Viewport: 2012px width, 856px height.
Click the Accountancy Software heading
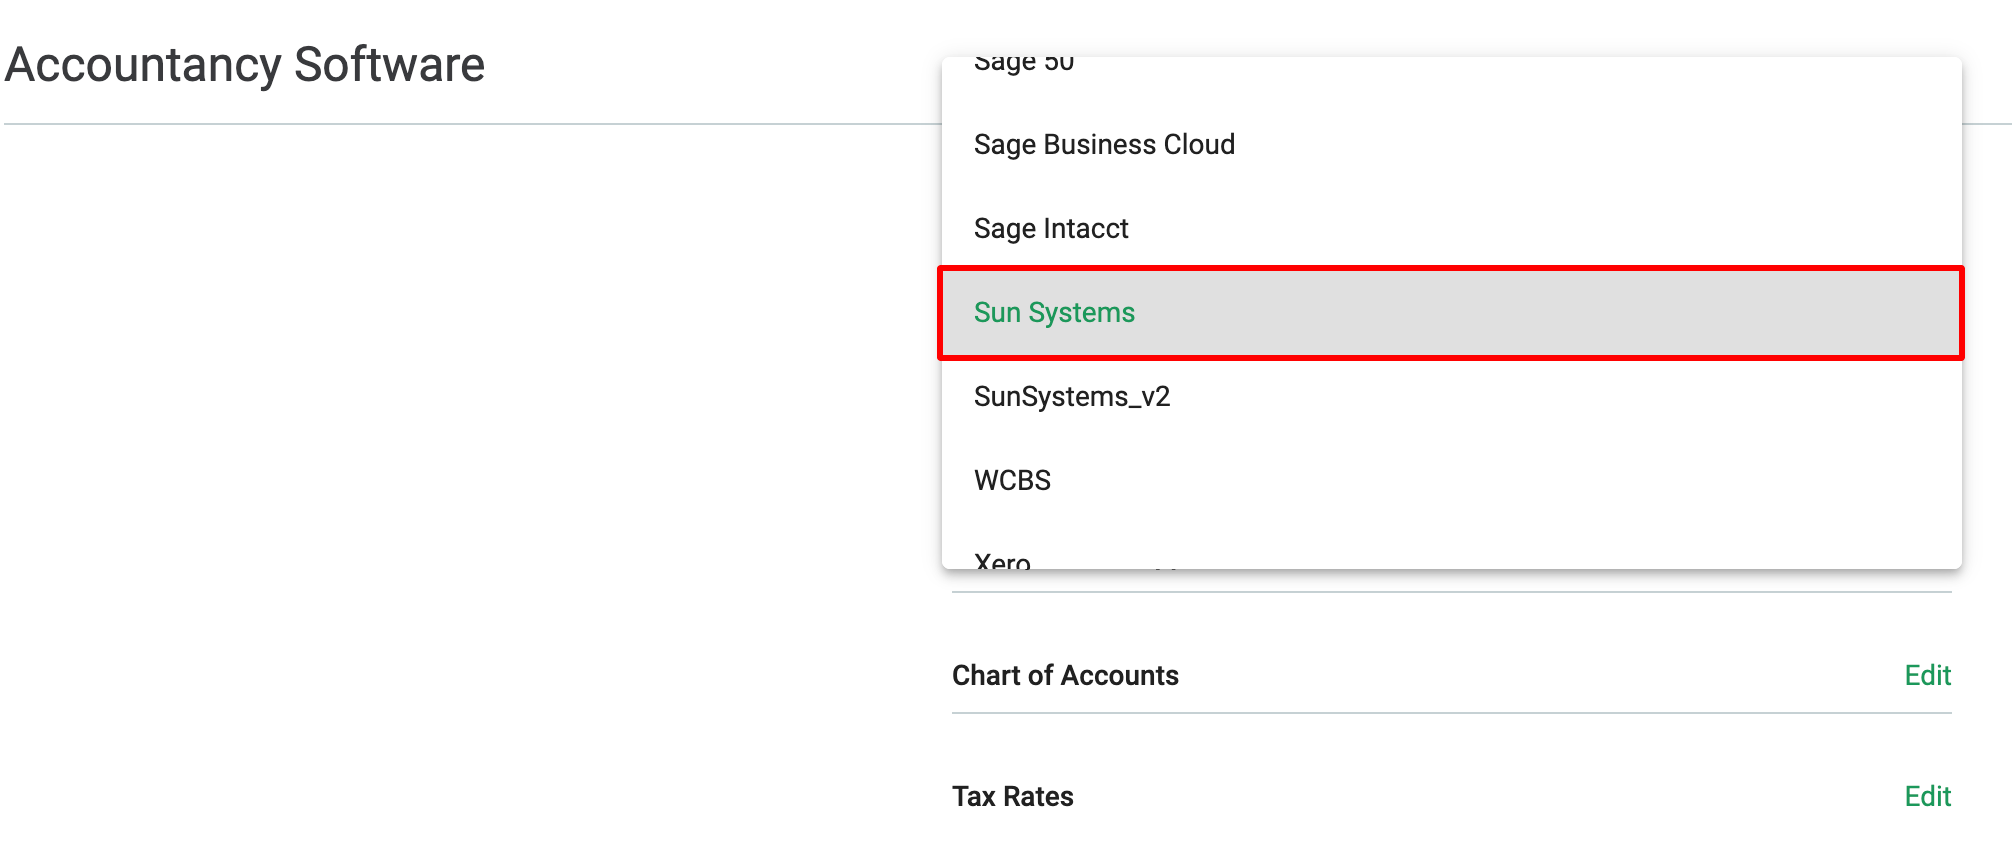tap(245, 65)
